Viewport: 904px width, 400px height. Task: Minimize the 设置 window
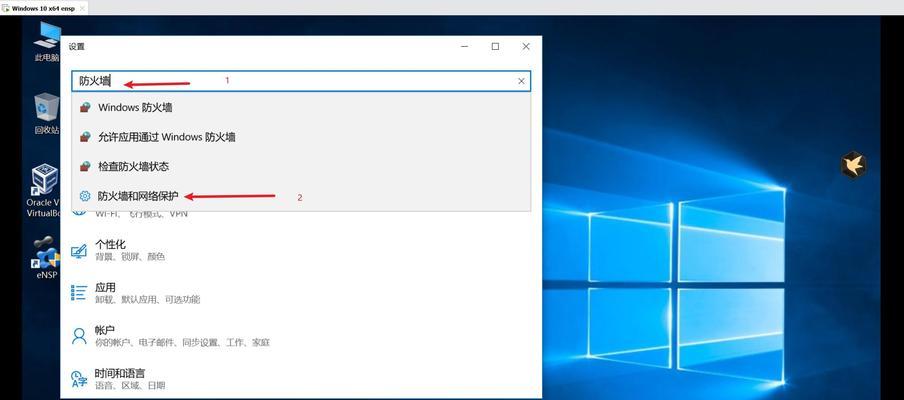(465, 47)
